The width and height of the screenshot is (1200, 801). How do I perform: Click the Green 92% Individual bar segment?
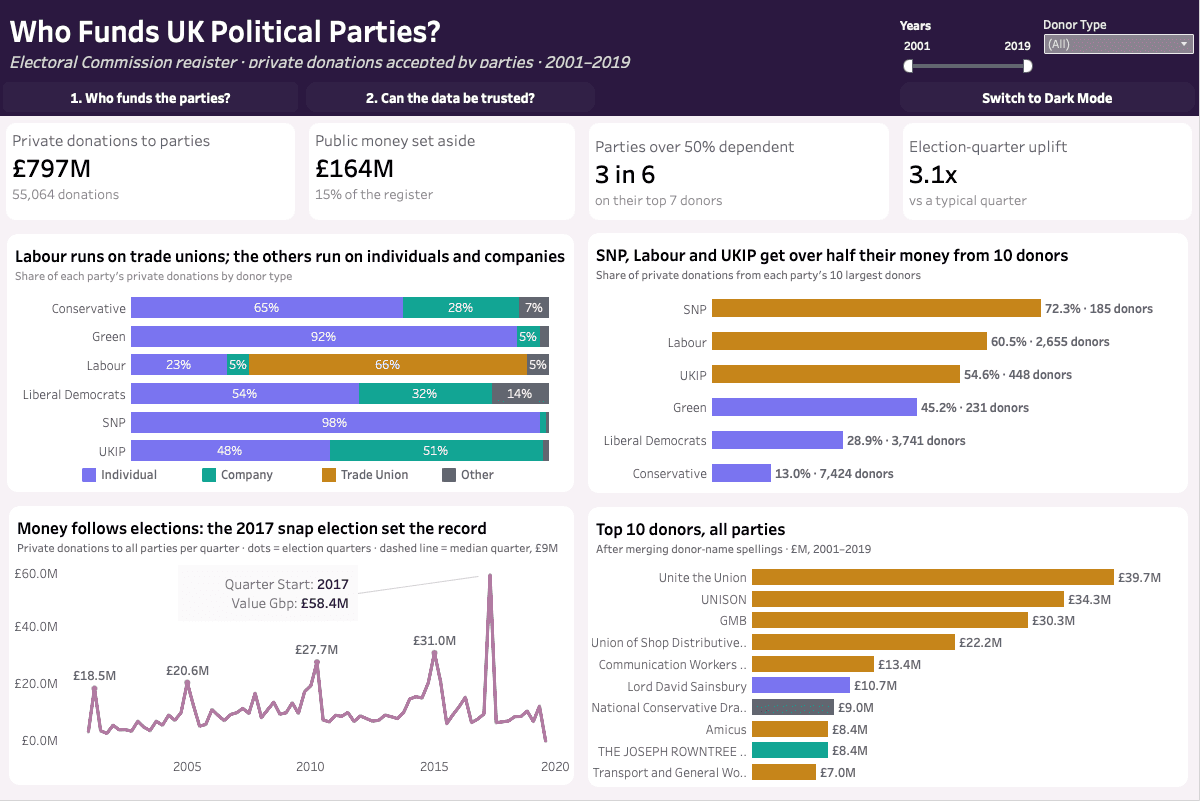(x=323, y=337)
